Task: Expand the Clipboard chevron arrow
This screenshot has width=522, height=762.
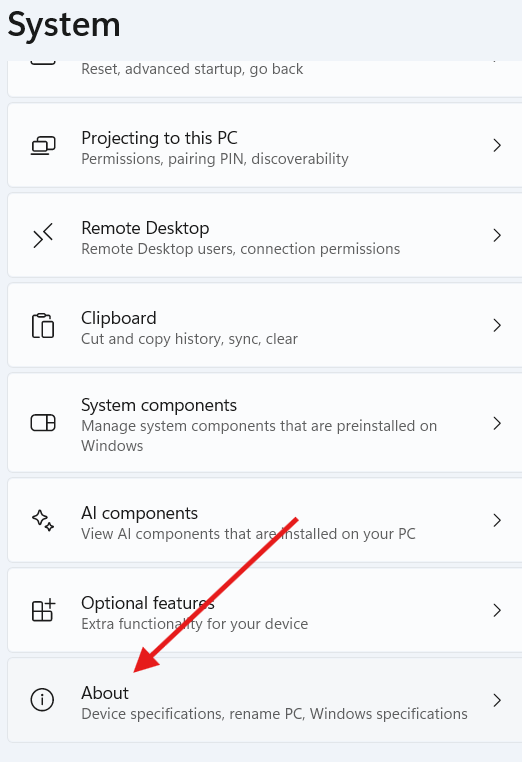Action: (x=497, y=326)
